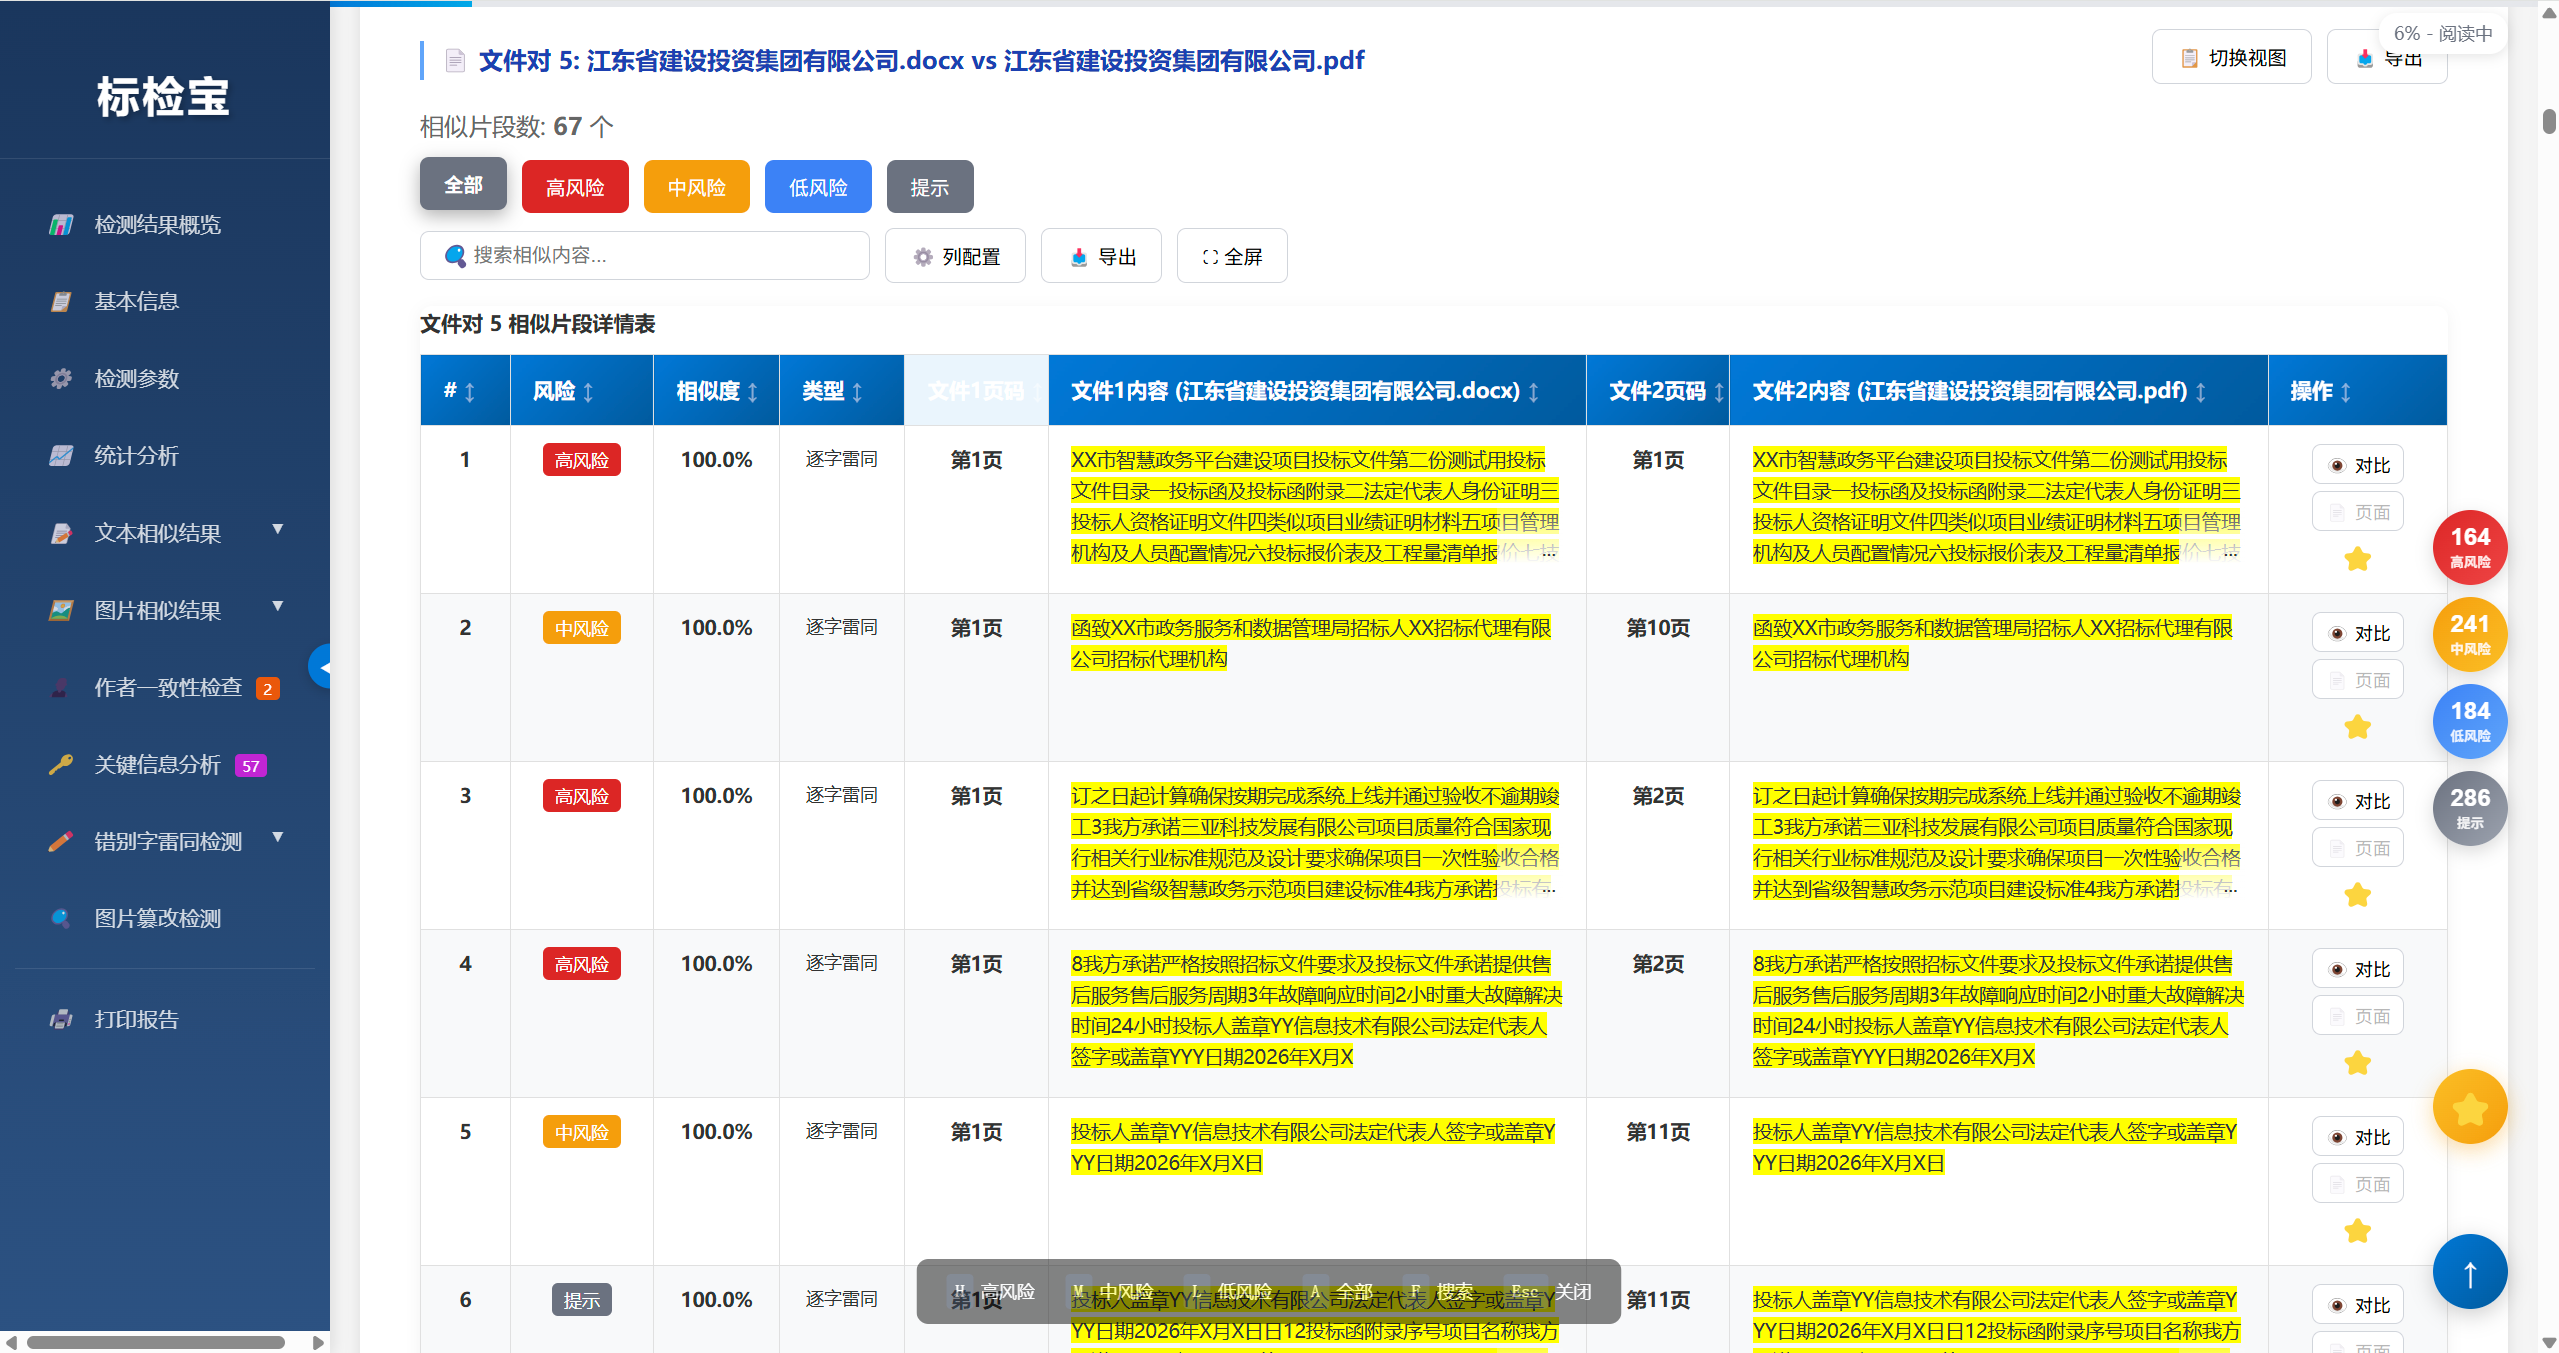This screenshot has height=1353, width=2559.
Task: Sort the table by 风险 column
Action: pyautogui.click(x=582, y=391)
